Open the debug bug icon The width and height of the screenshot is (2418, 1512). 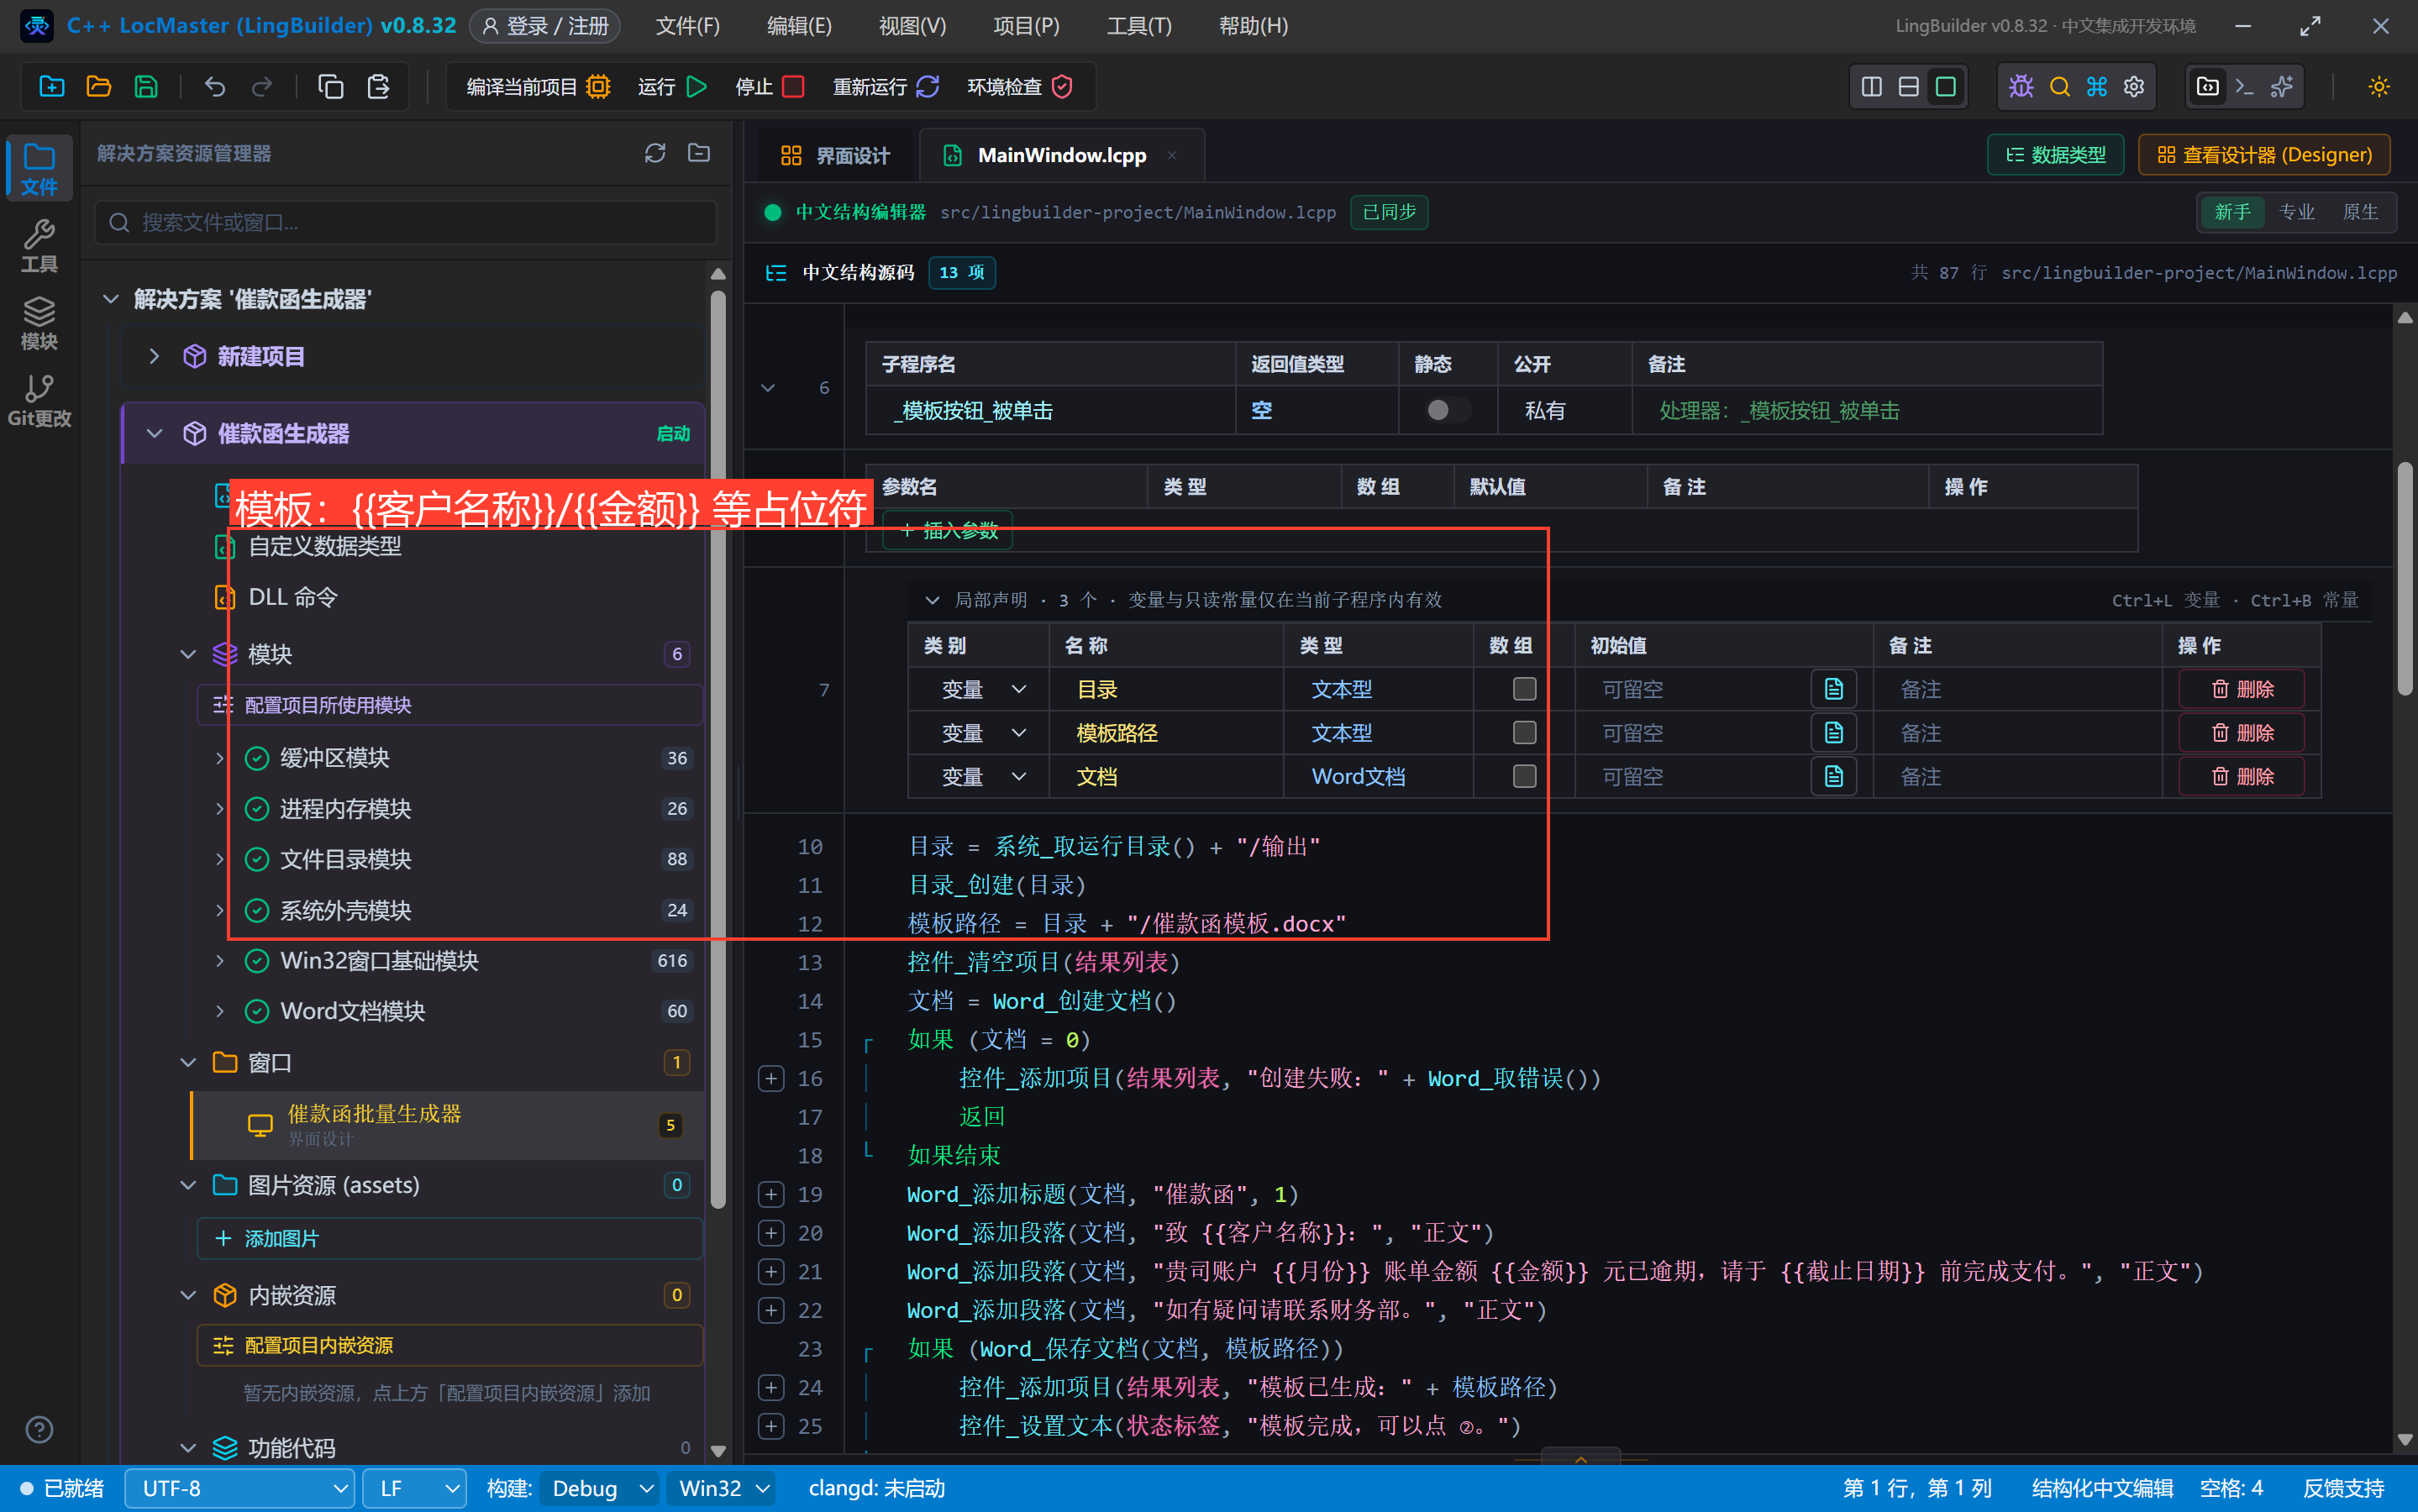[2021, 87]
